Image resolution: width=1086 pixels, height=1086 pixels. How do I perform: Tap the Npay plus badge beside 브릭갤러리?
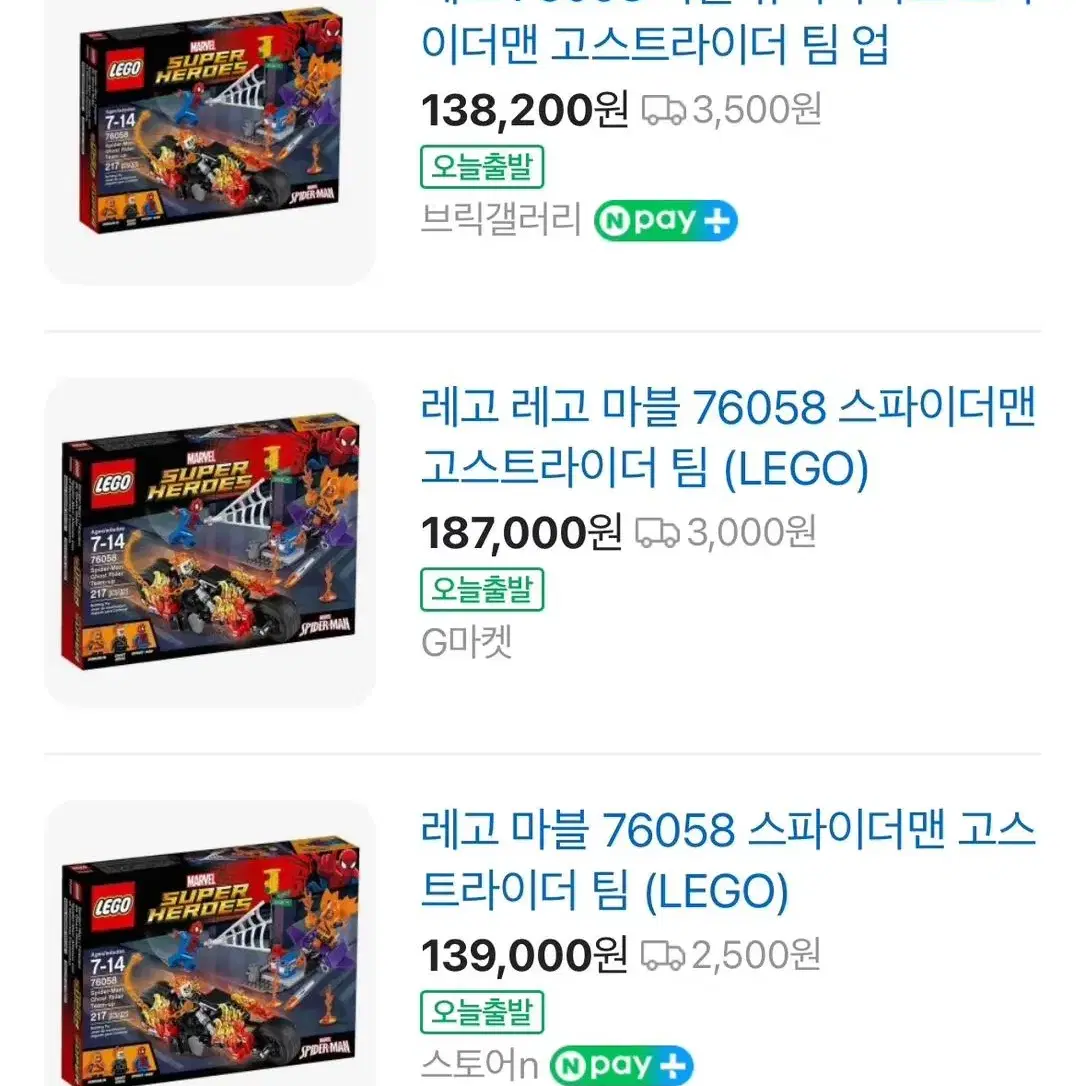[666, 221]
